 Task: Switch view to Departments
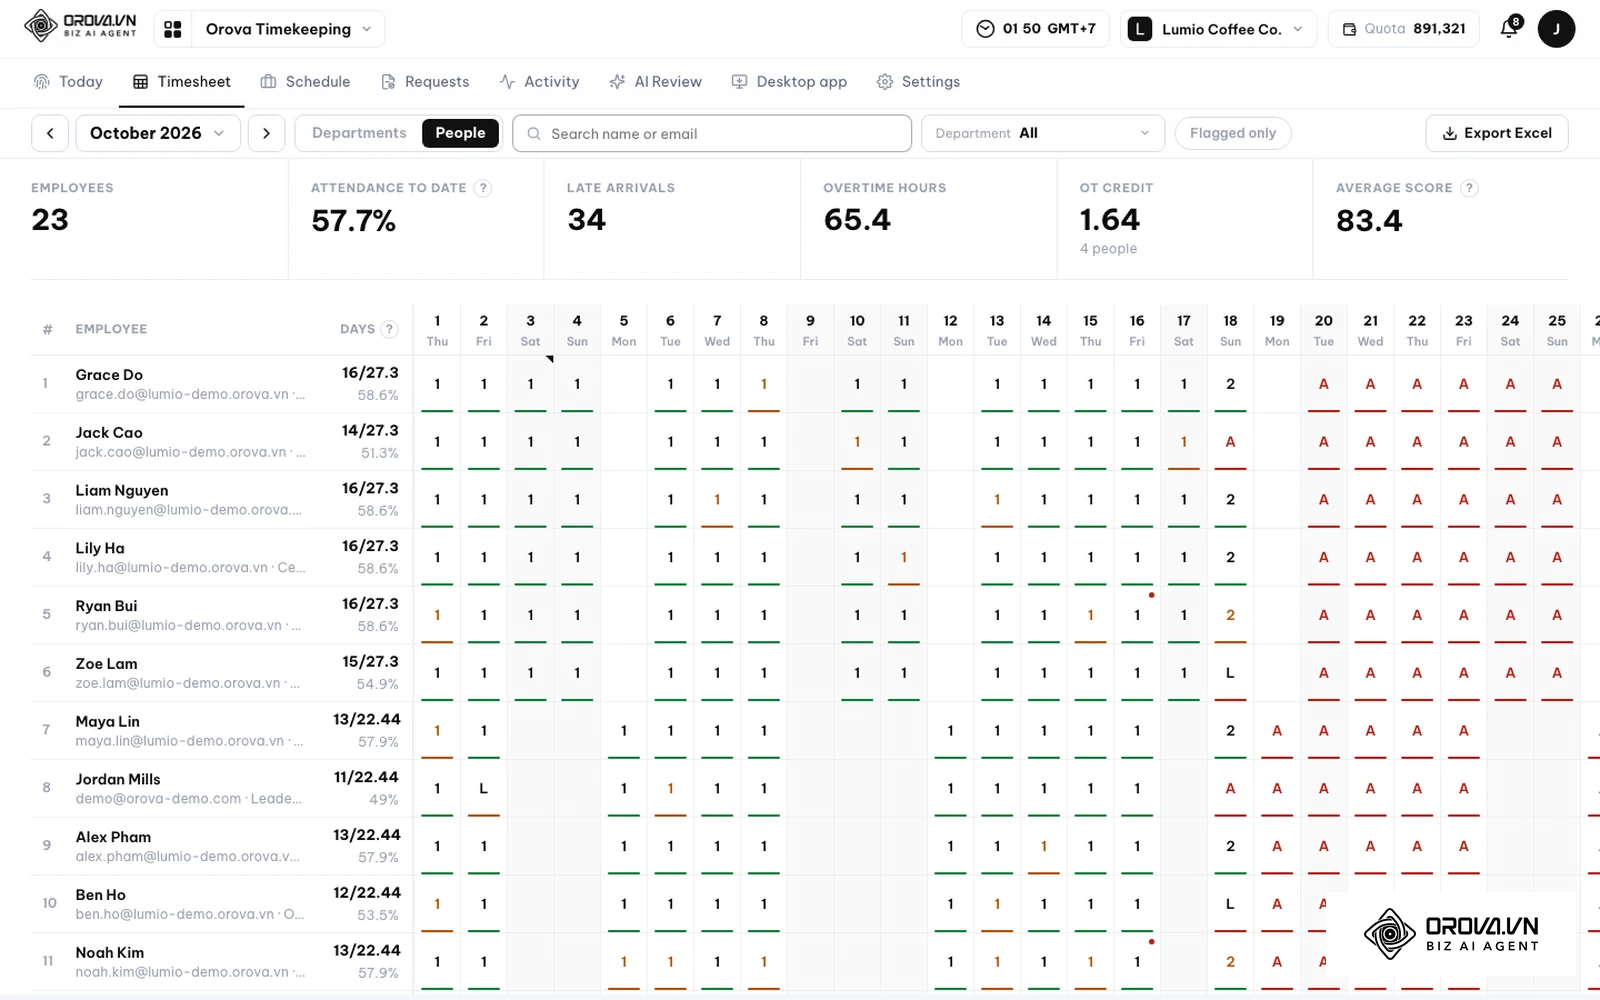pyautogui.click(x=359, y=133)
